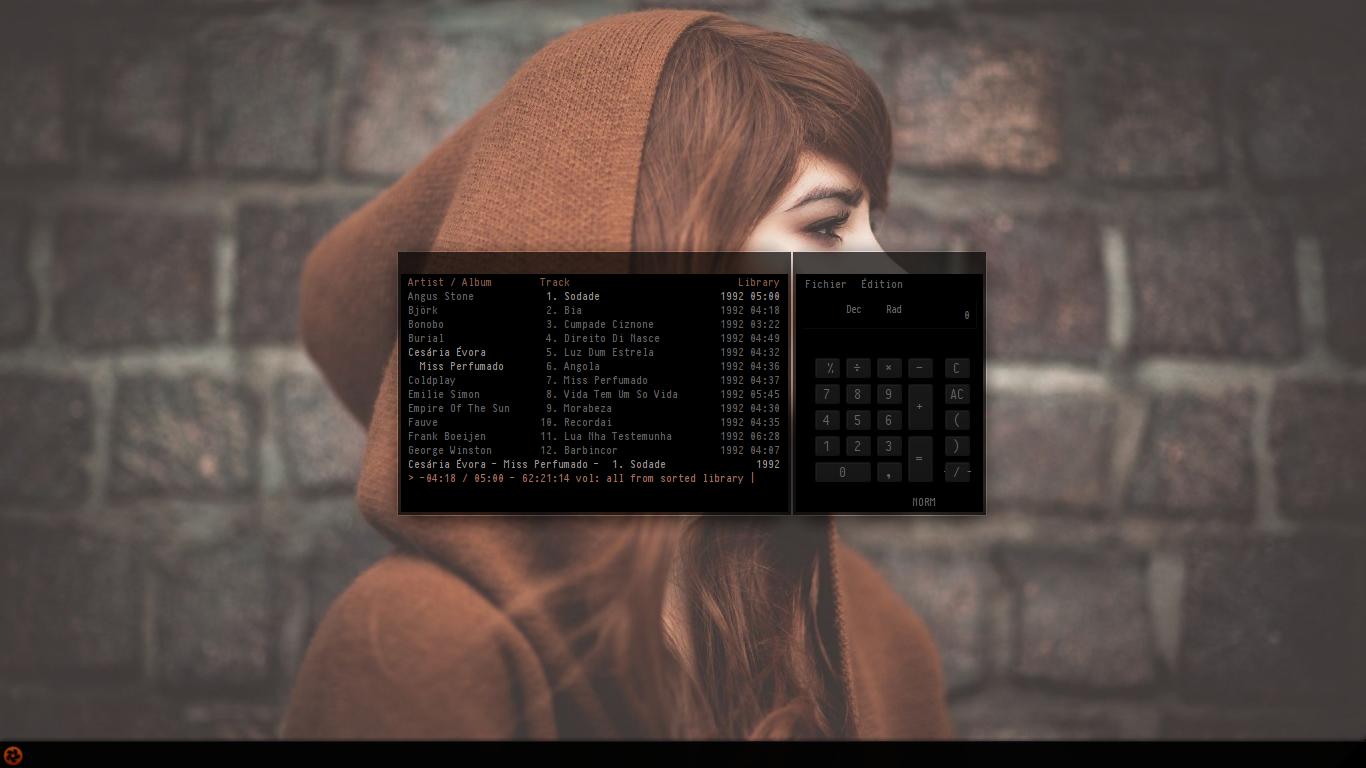Screen dimensions: 1366x768
Task: Click the Dec mode indicator in calculator display
Action: (853, 310)
